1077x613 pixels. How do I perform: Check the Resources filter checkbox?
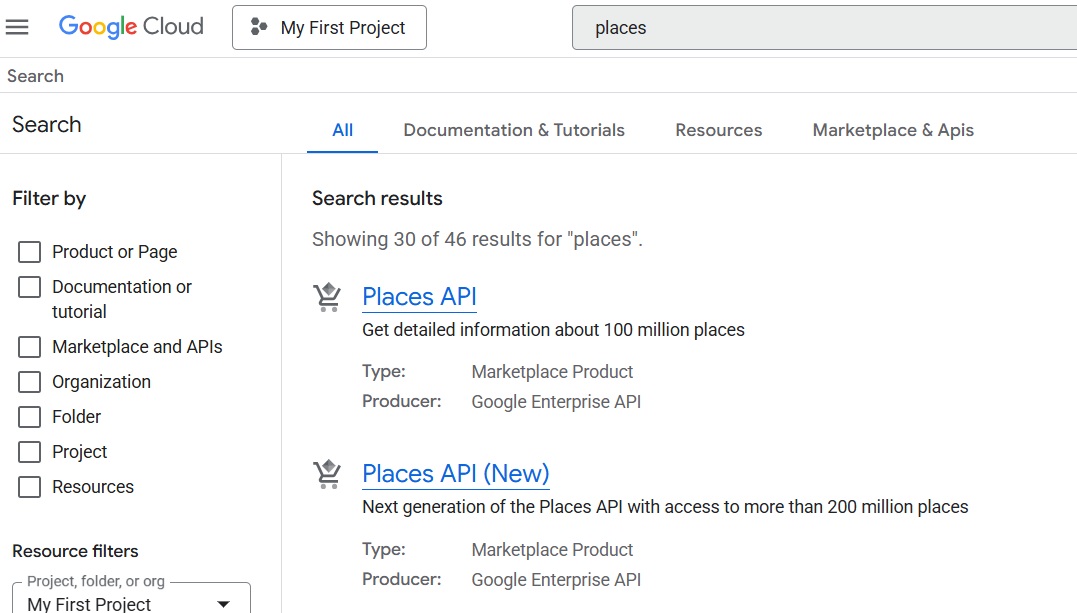(x=30, y=487)
